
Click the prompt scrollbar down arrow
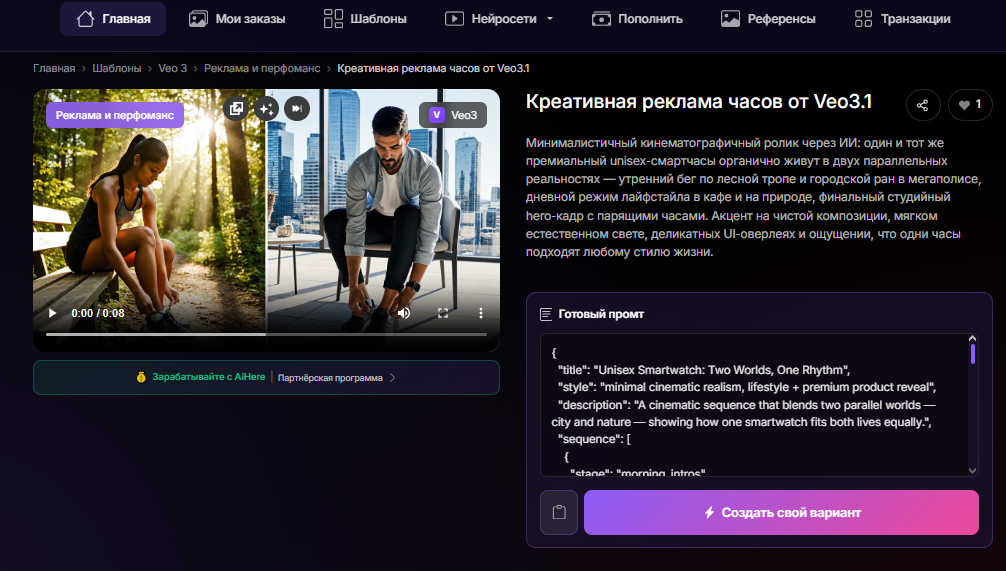click(972, 470)
